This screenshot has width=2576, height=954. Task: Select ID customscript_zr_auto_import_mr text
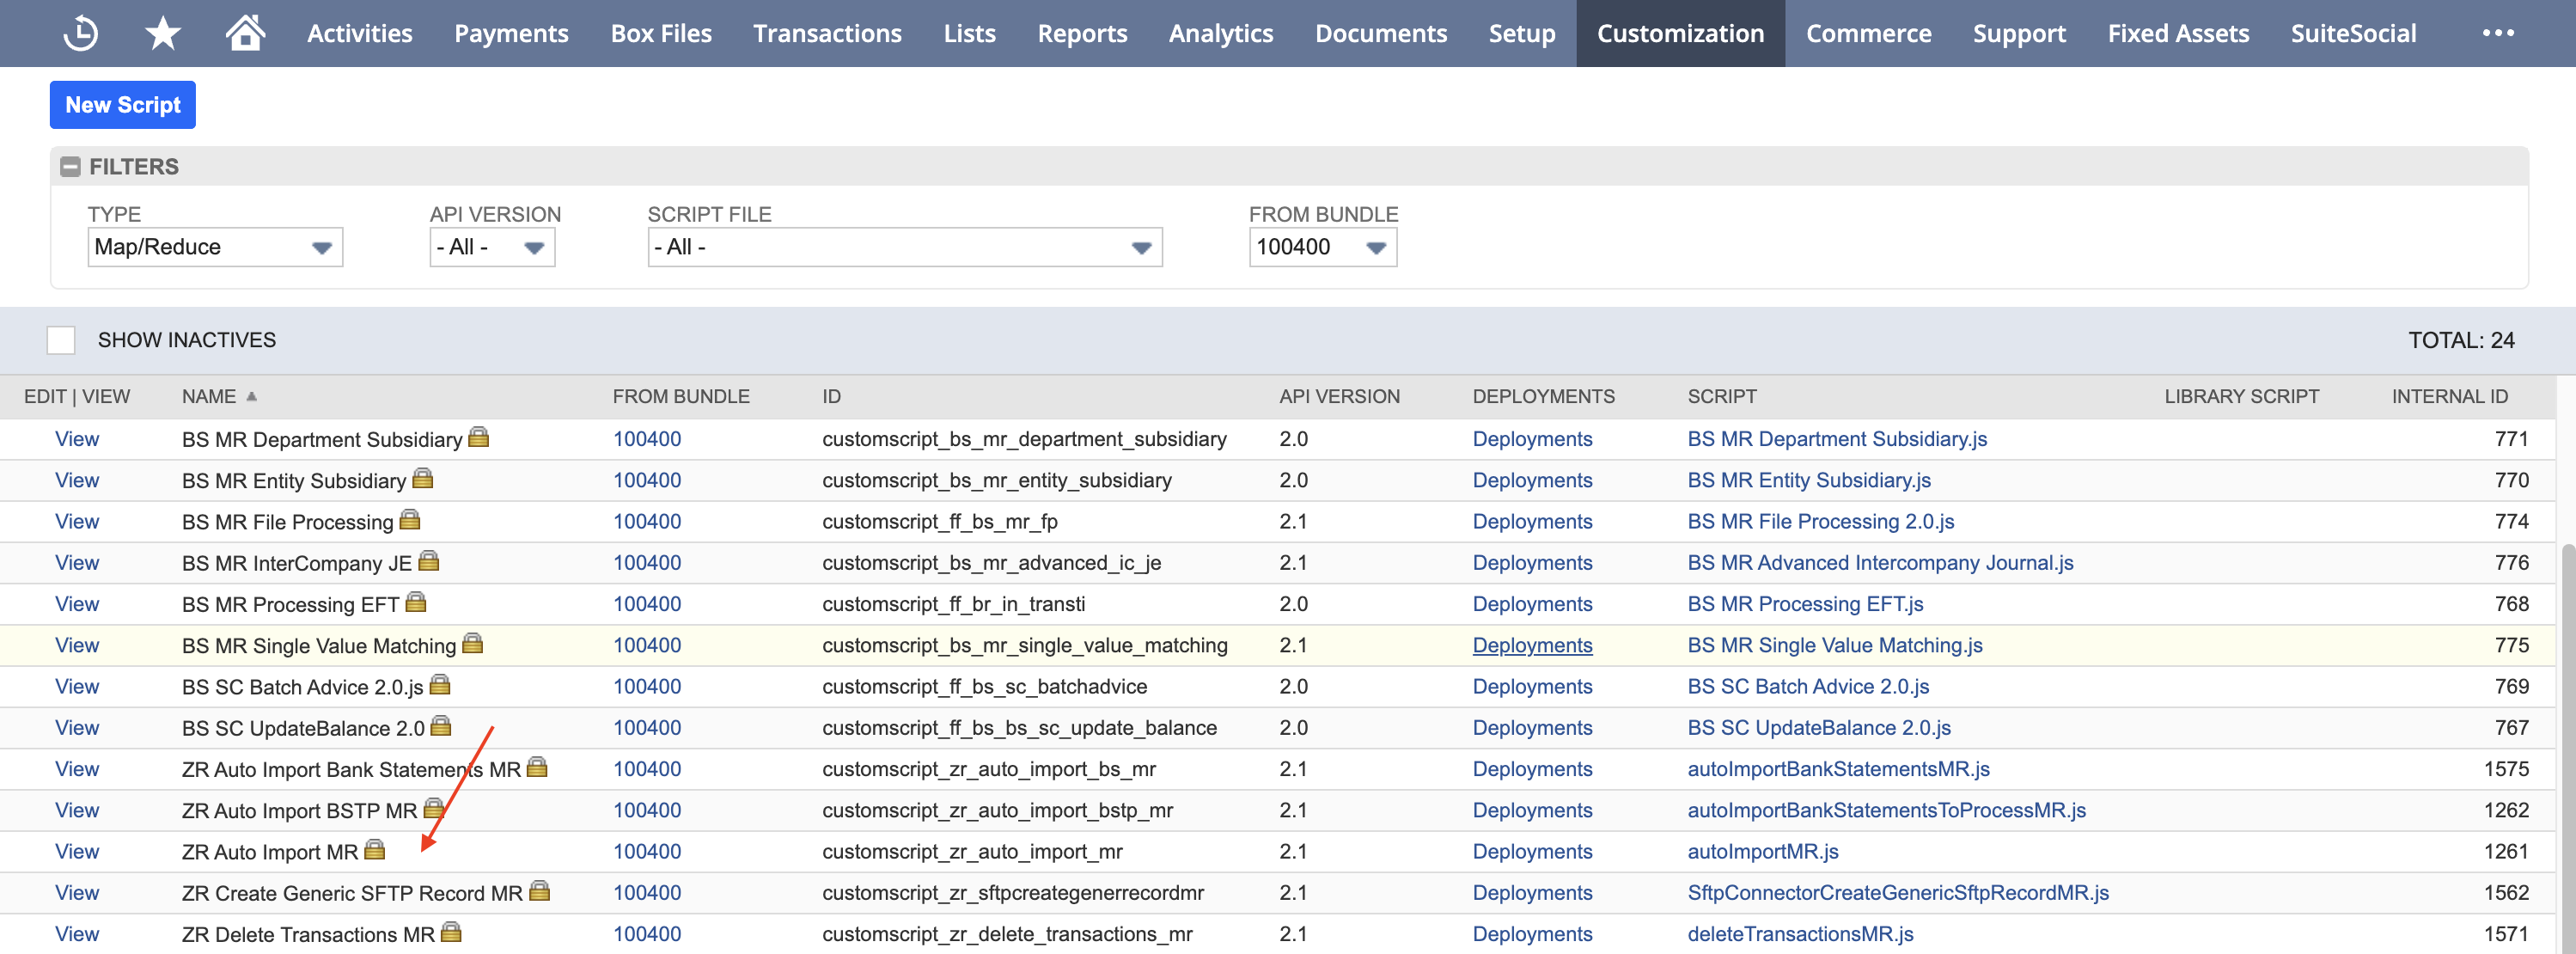972,851
